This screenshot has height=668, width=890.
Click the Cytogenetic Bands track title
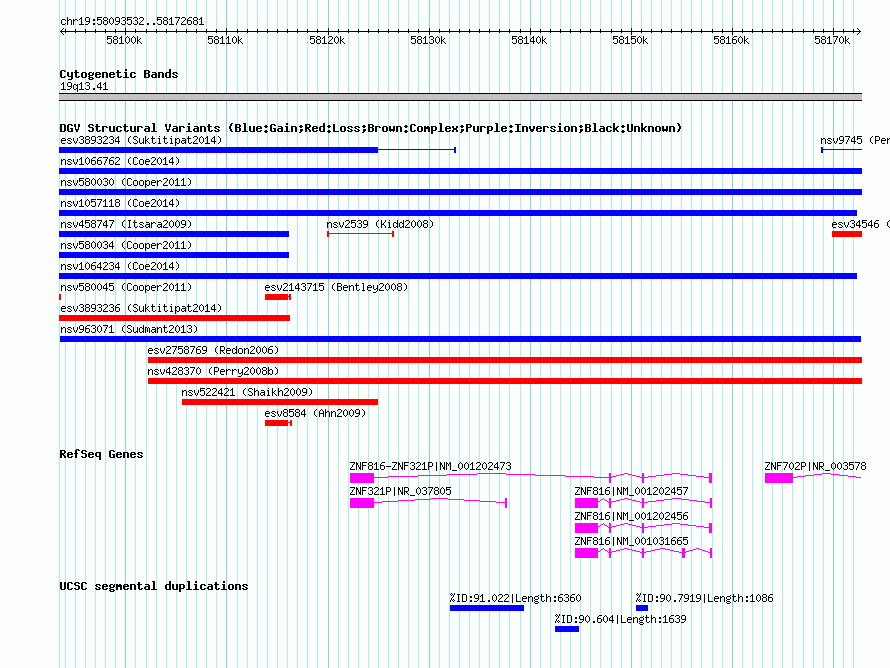119,74
